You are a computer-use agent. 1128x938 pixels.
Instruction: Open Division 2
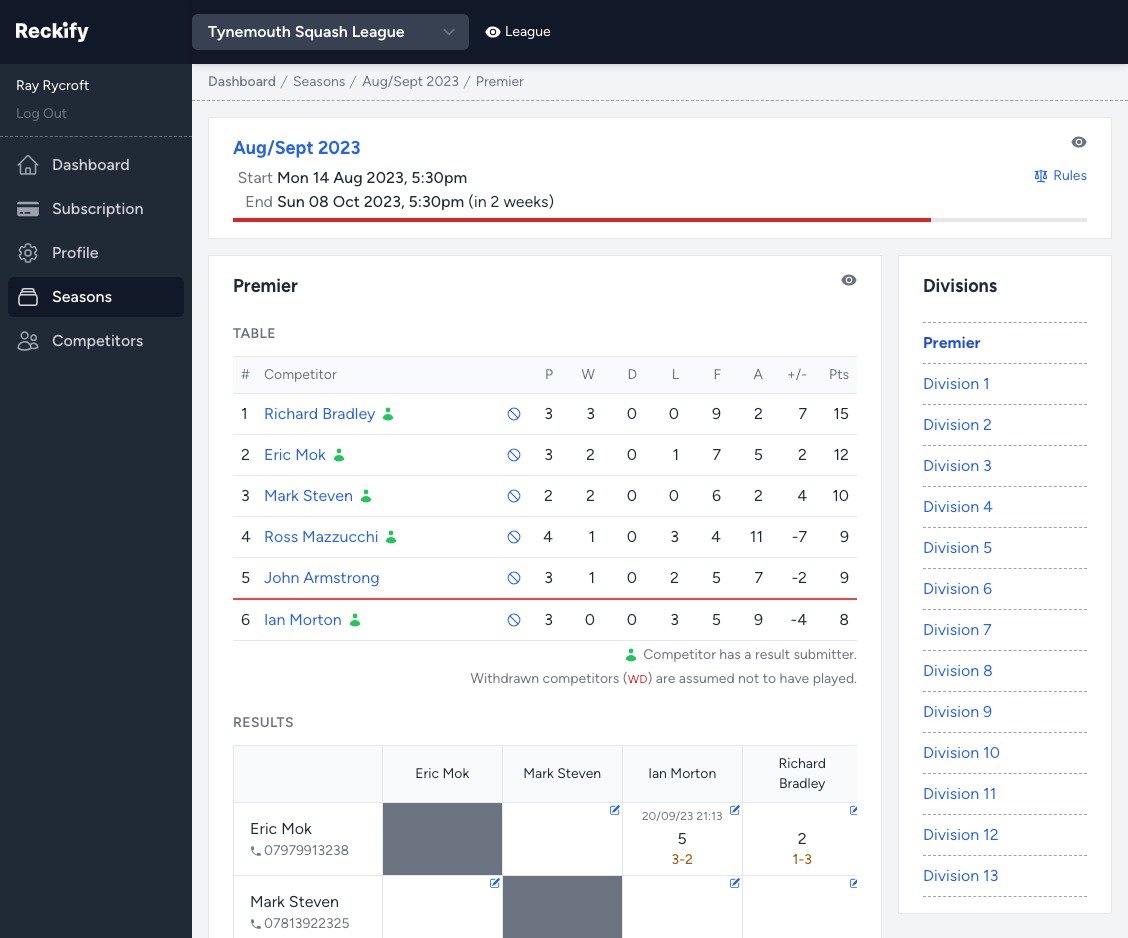[x=957, y=424]
